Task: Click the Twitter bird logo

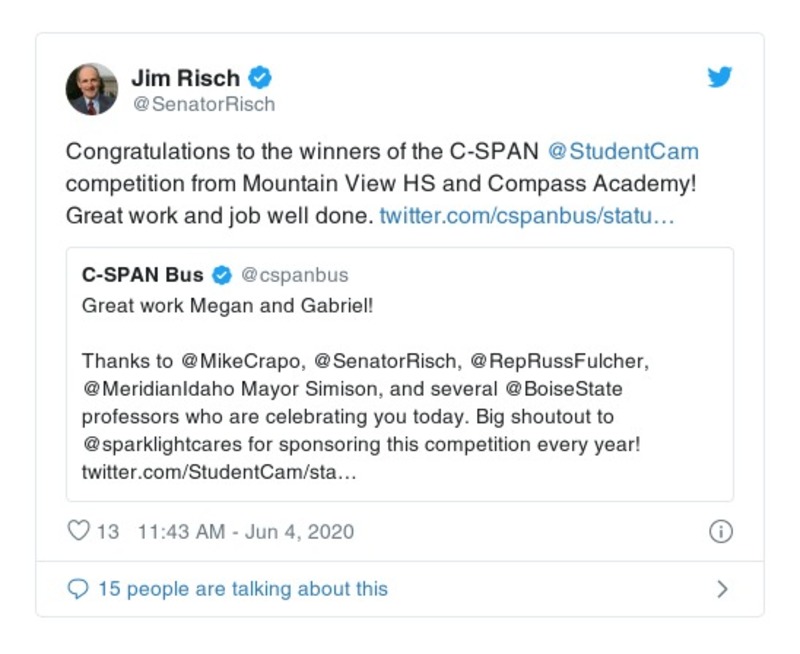Action: point(720,77)
